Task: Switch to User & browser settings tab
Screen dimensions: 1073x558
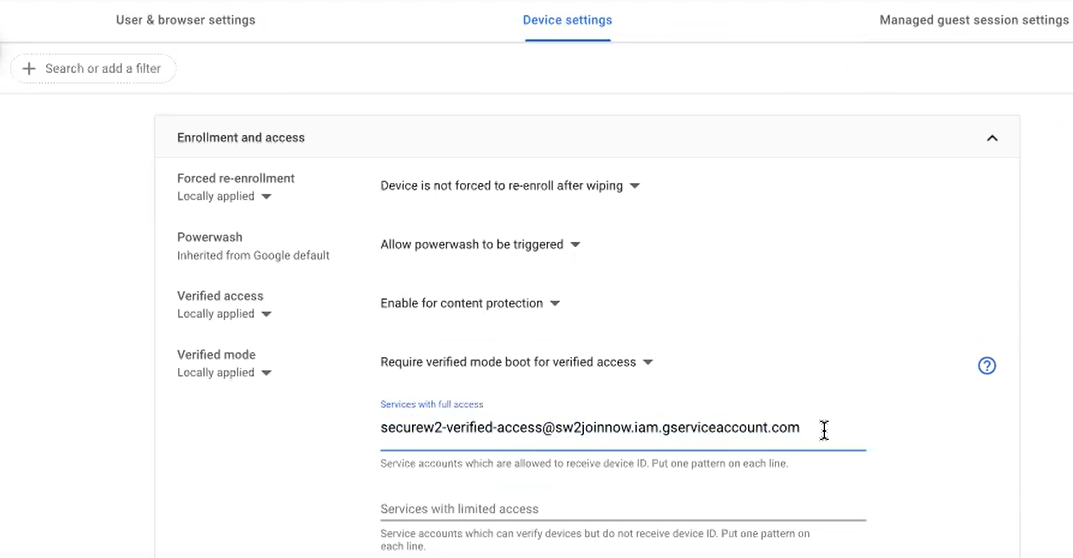Action: click(185, 20)
